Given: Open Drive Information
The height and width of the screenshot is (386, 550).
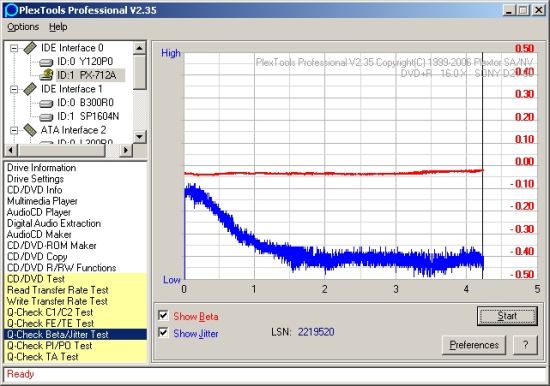Looking at the screenshot, I should pos(41,167).
